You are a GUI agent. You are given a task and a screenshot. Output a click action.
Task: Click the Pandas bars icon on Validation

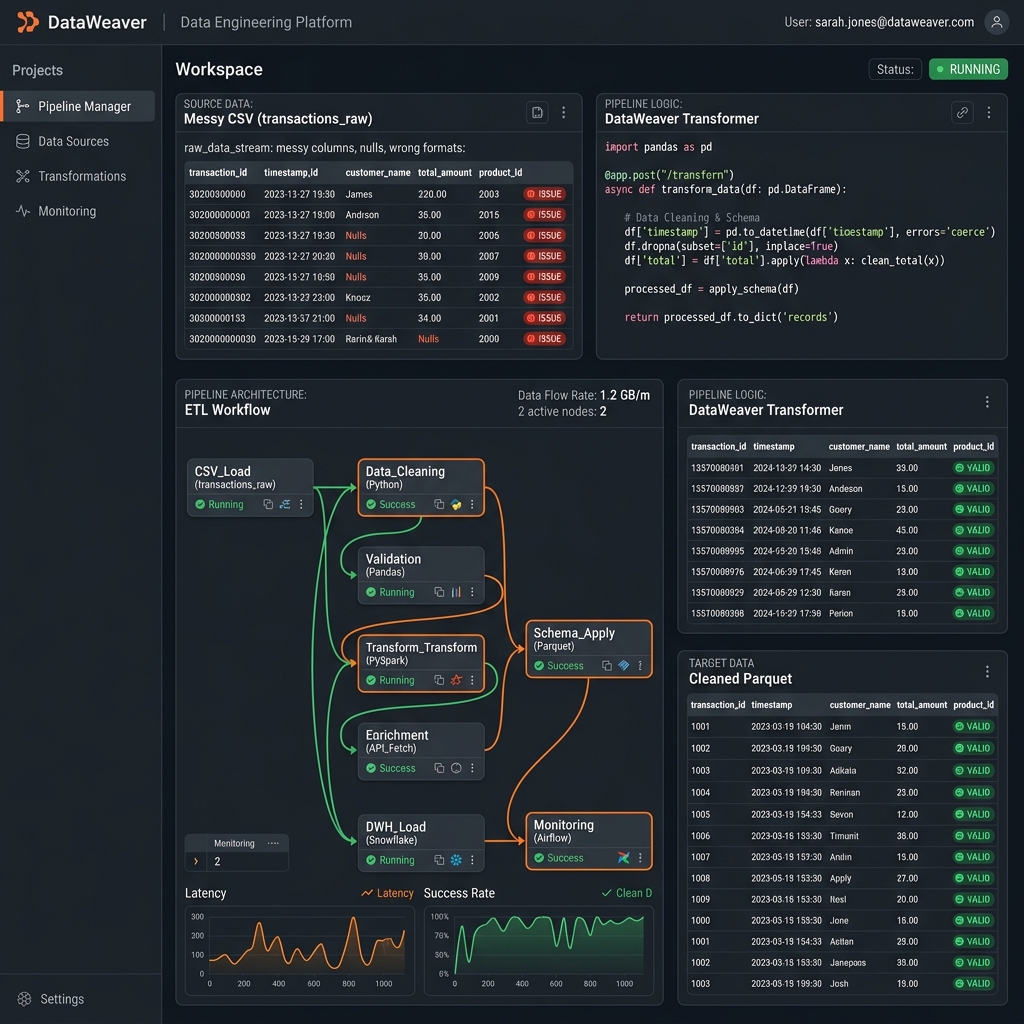click(456, 592)
